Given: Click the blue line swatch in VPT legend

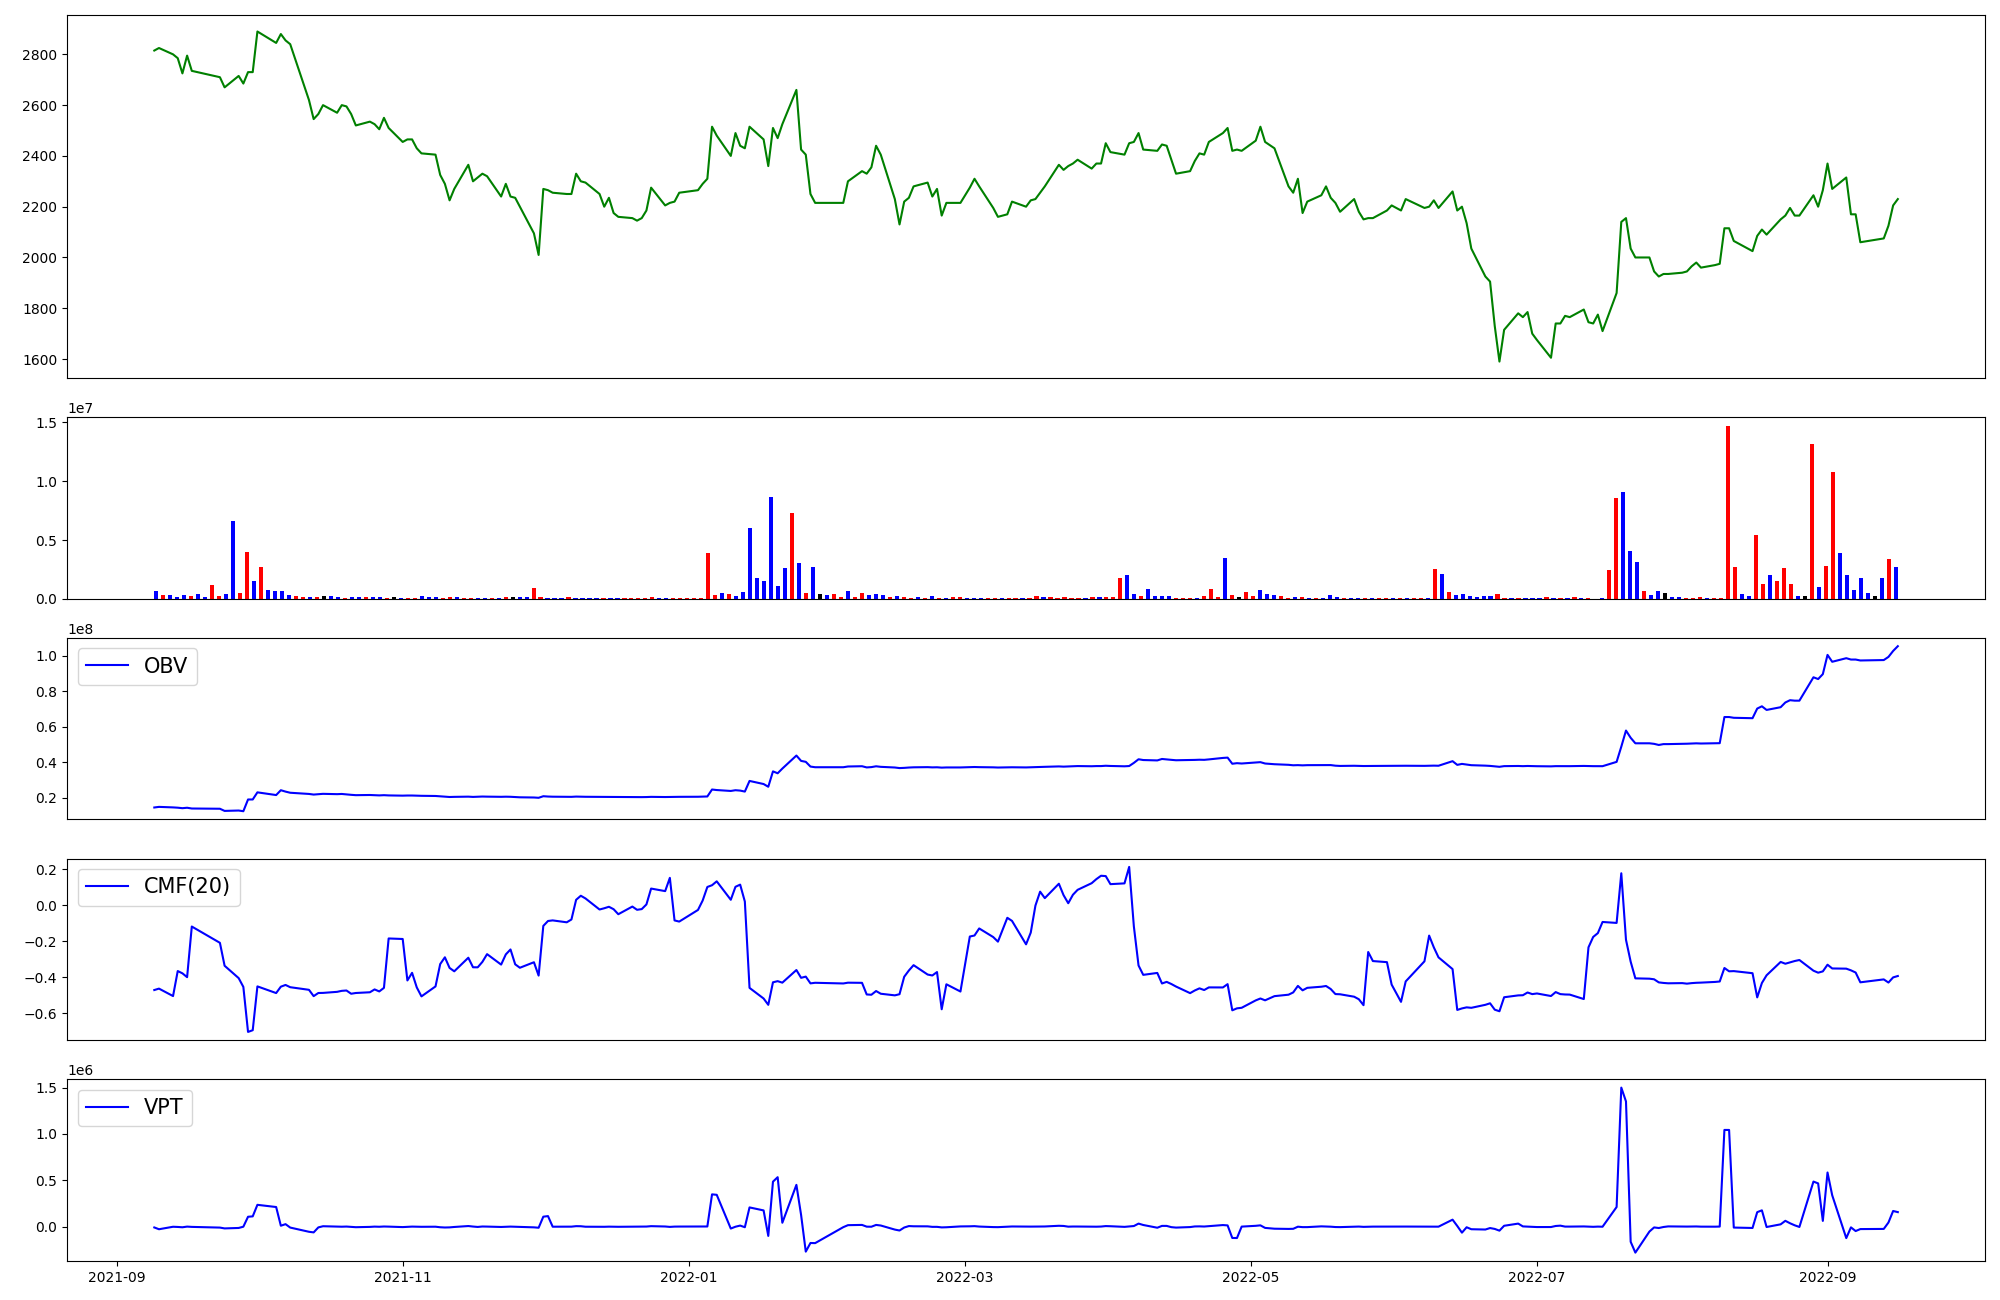Looking at the screenshot, I should point(108,1107).
